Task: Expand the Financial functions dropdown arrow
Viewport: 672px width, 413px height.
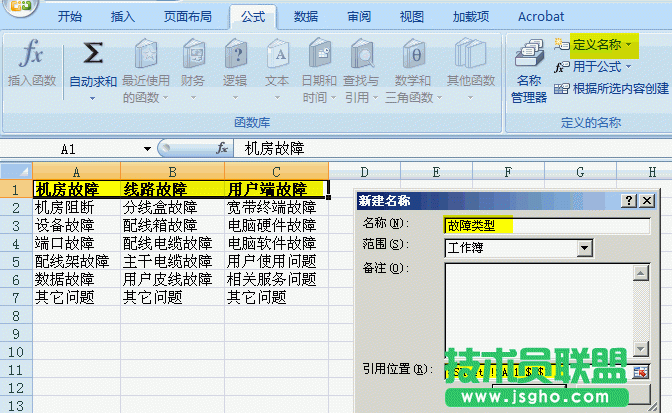Action: point(193,98)
